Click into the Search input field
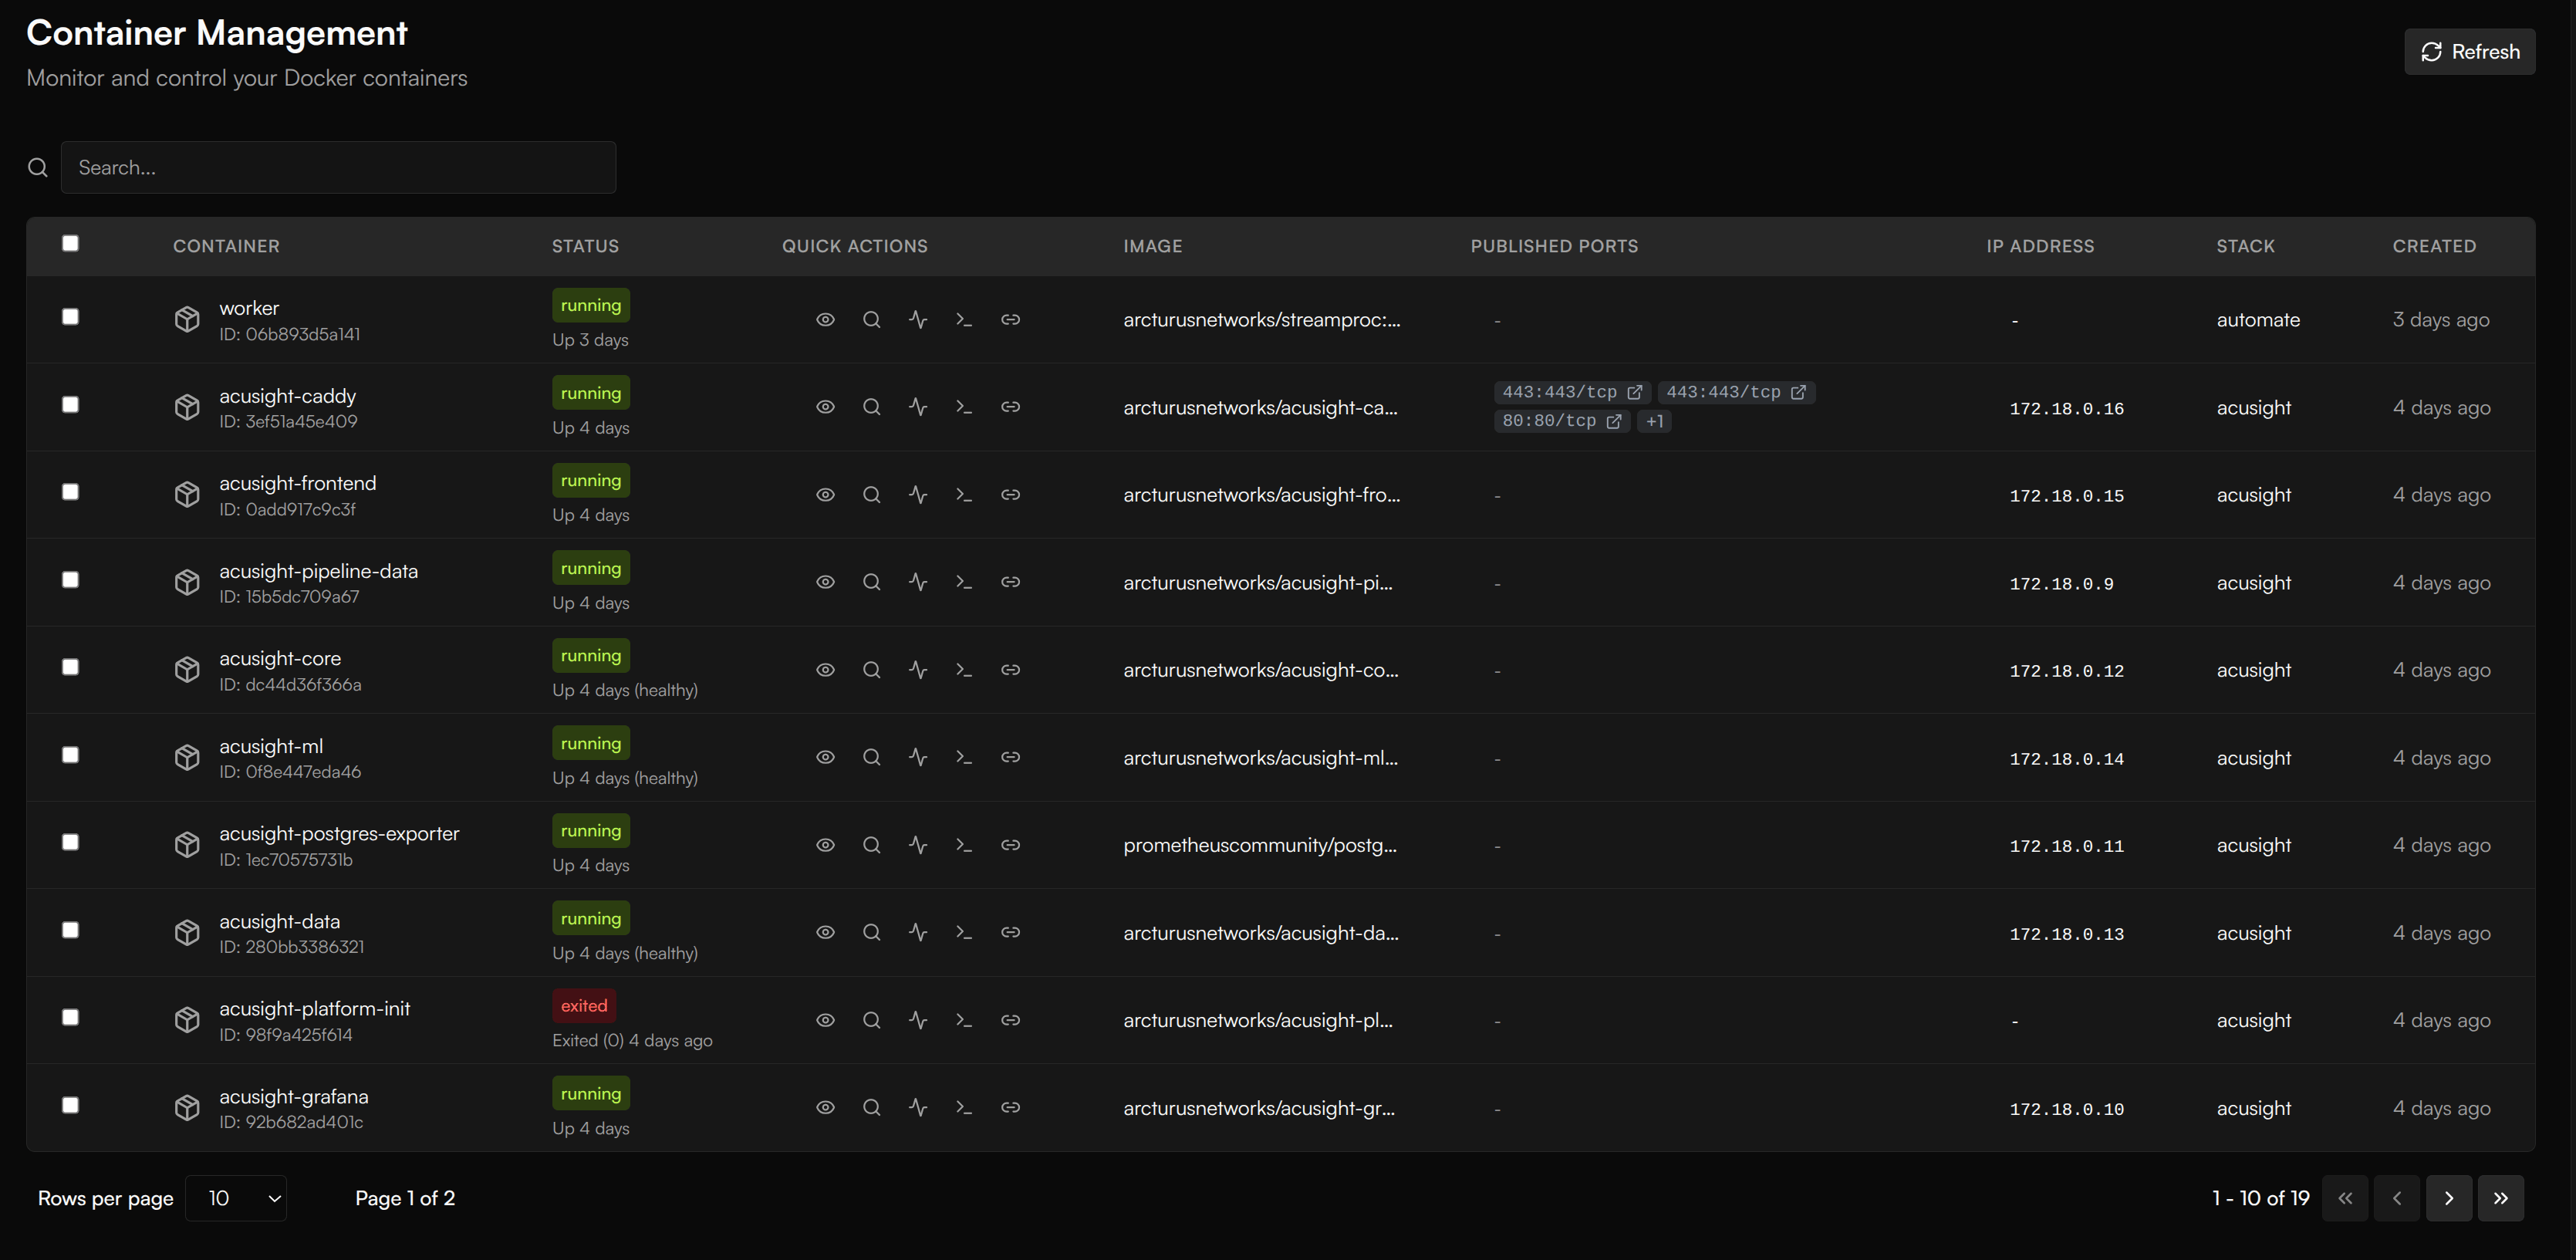 tap(338, 167)
